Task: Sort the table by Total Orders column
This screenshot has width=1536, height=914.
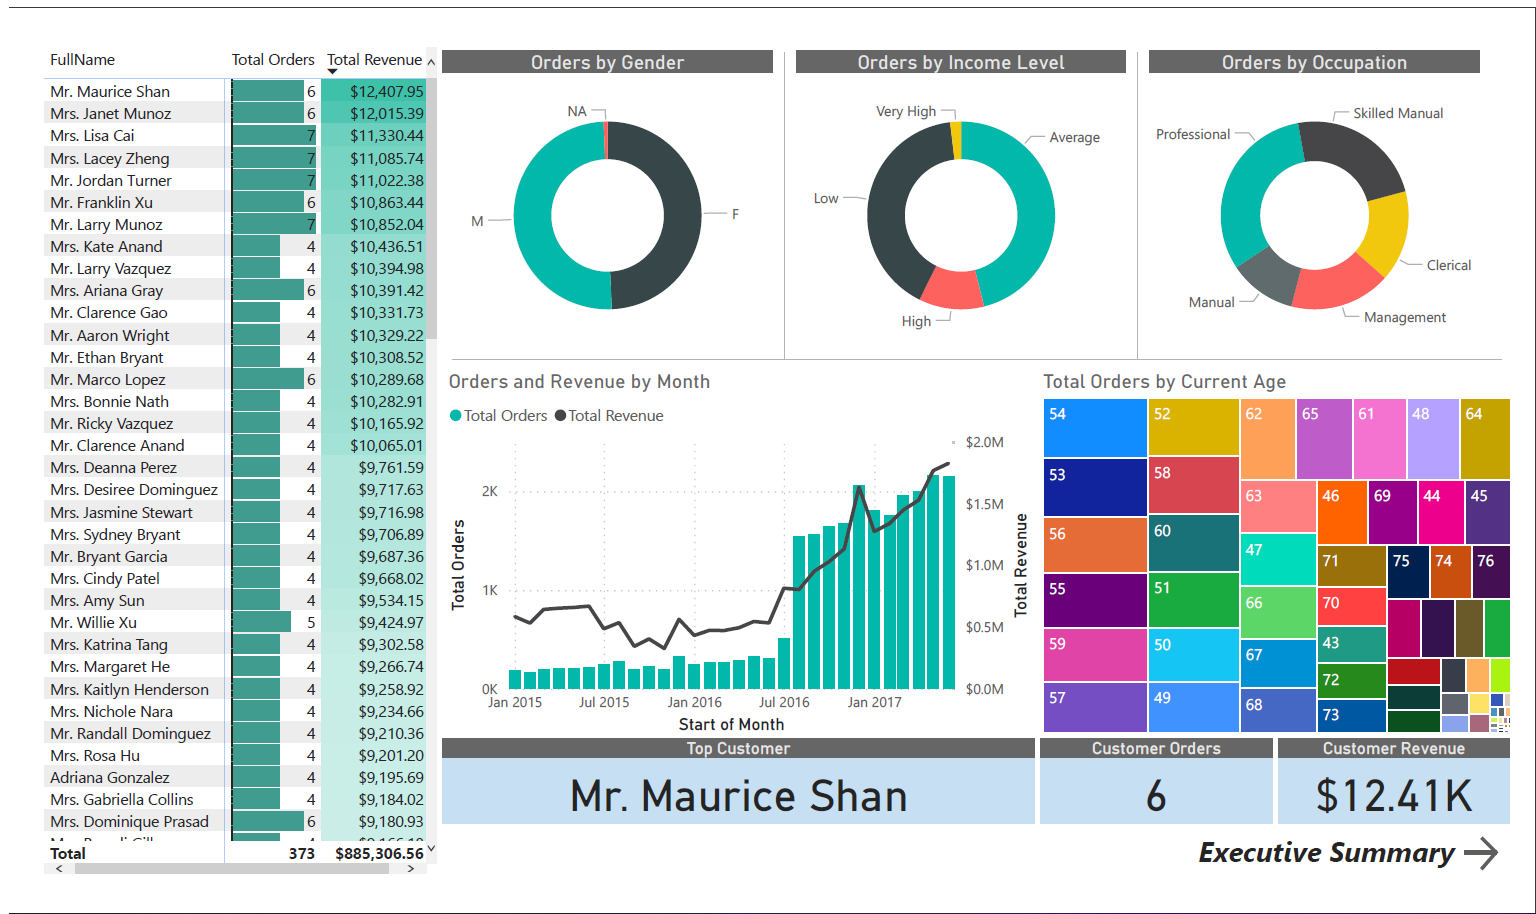Action: 272,60
